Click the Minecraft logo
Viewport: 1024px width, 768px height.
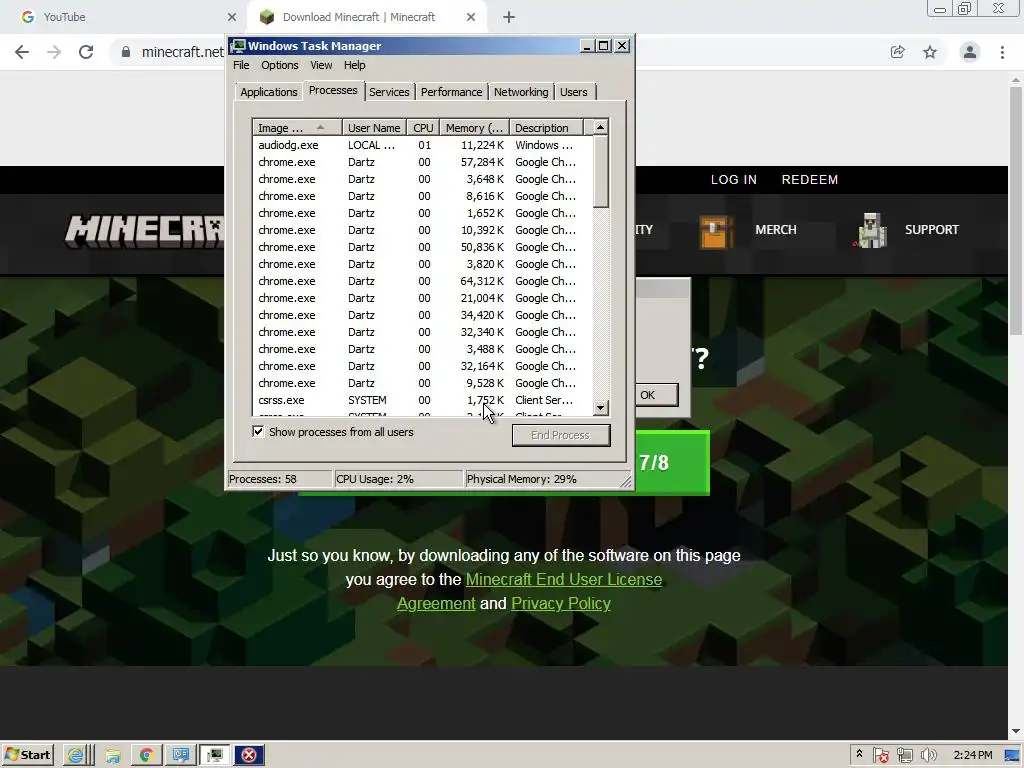click(x=144, y=231)
